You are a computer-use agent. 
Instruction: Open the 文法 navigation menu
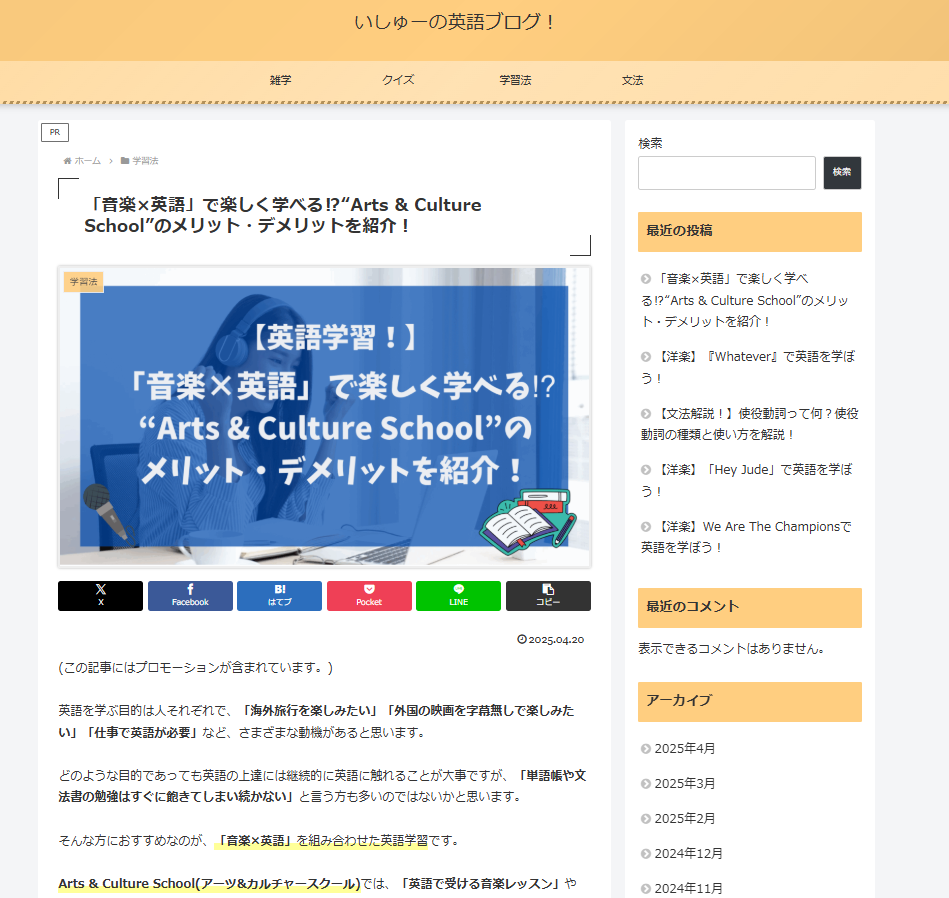pos(632,80)
